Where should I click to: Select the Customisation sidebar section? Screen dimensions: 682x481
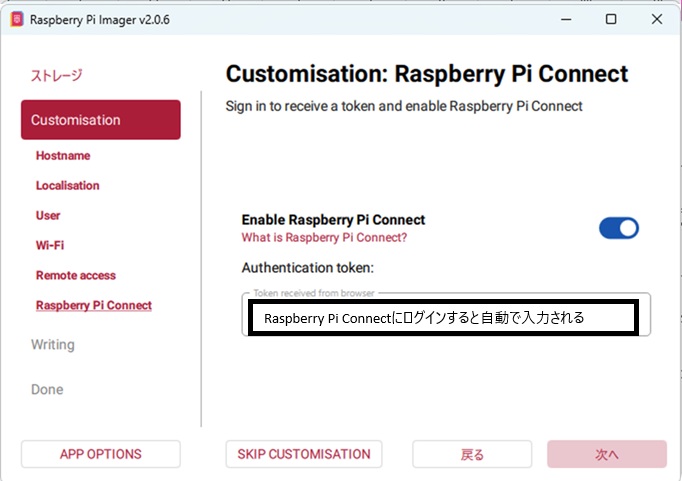100,120
